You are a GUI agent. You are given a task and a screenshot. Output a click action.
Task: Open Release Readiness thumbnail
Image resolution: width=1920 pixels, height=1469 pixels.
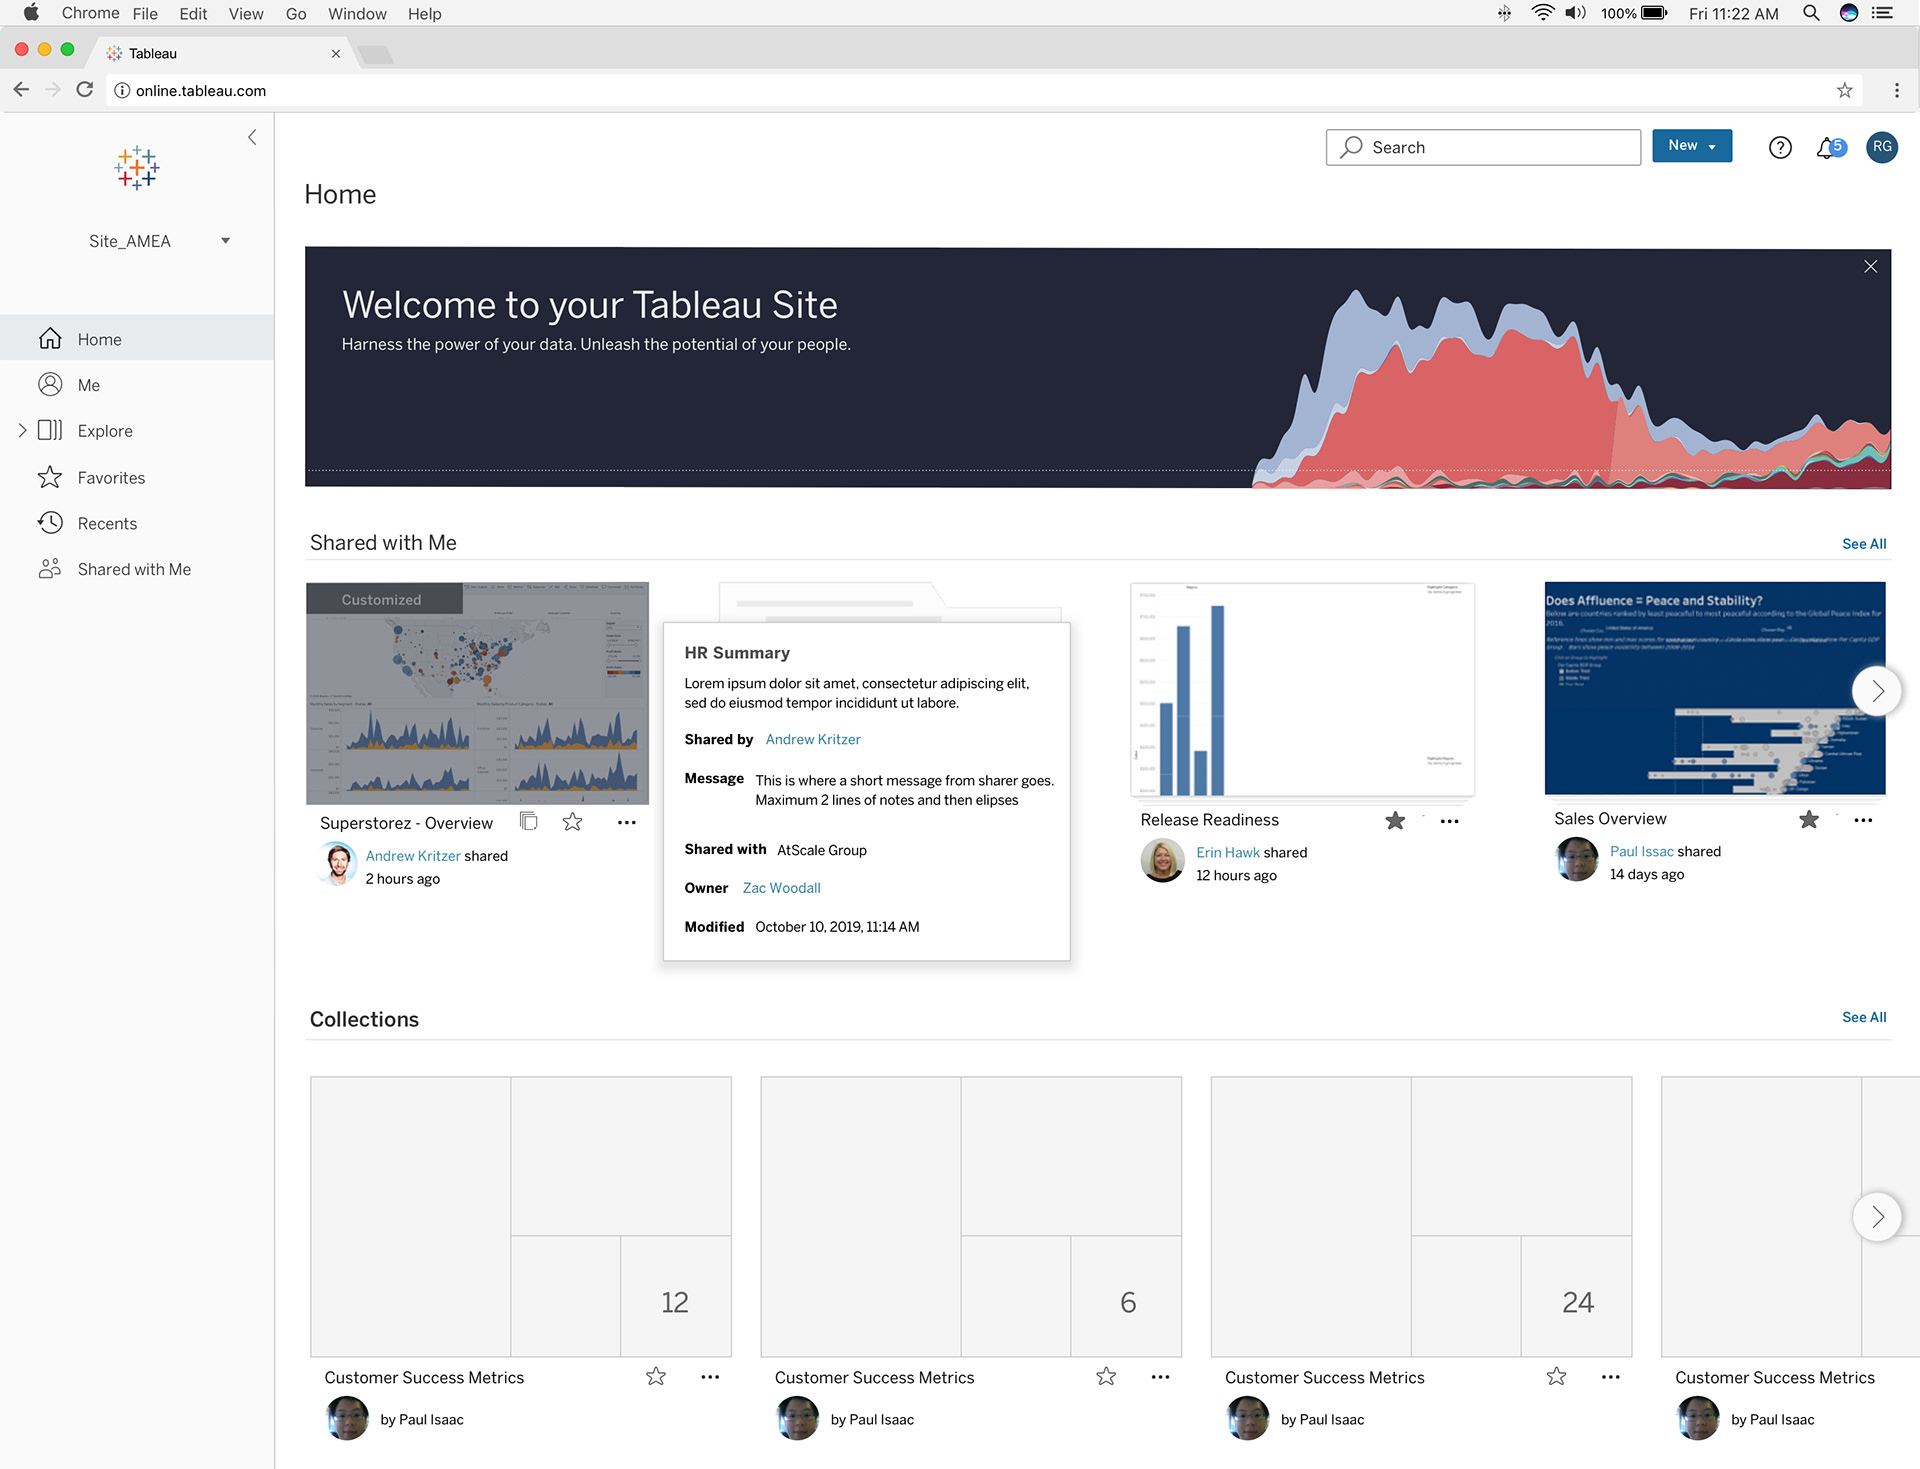tap(1302, 690)
